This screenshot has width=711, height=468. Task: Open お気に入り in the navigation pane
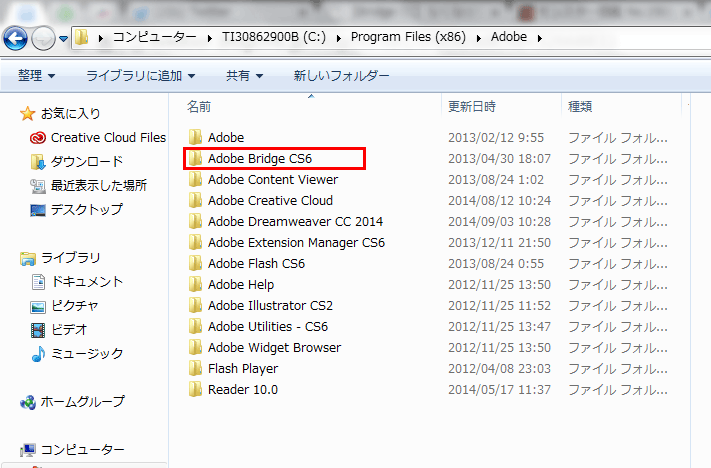(x=70, y=113)
